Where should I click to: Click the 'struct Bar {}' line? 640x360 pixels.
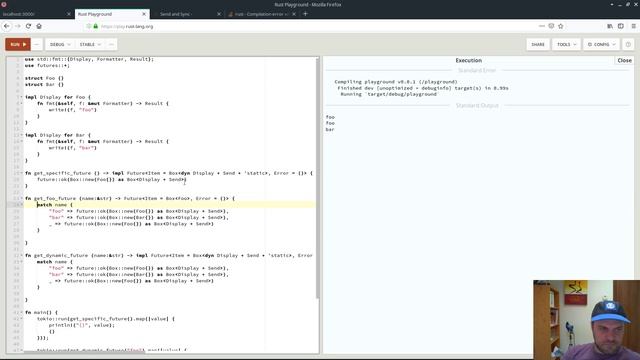[x=44, y=84]
